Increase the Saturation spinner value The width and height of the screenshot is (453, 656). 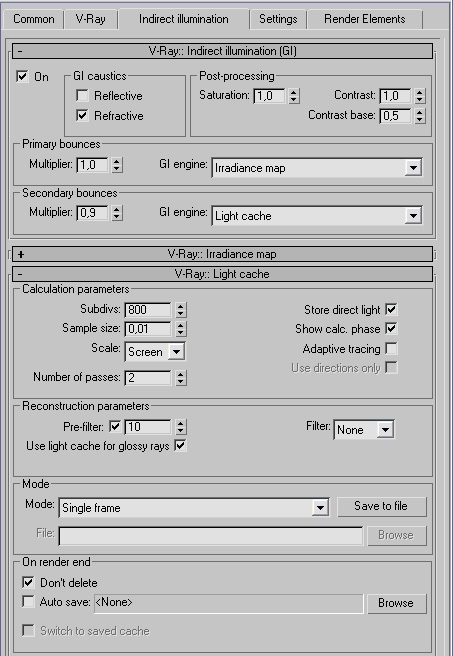coord(294,92)
